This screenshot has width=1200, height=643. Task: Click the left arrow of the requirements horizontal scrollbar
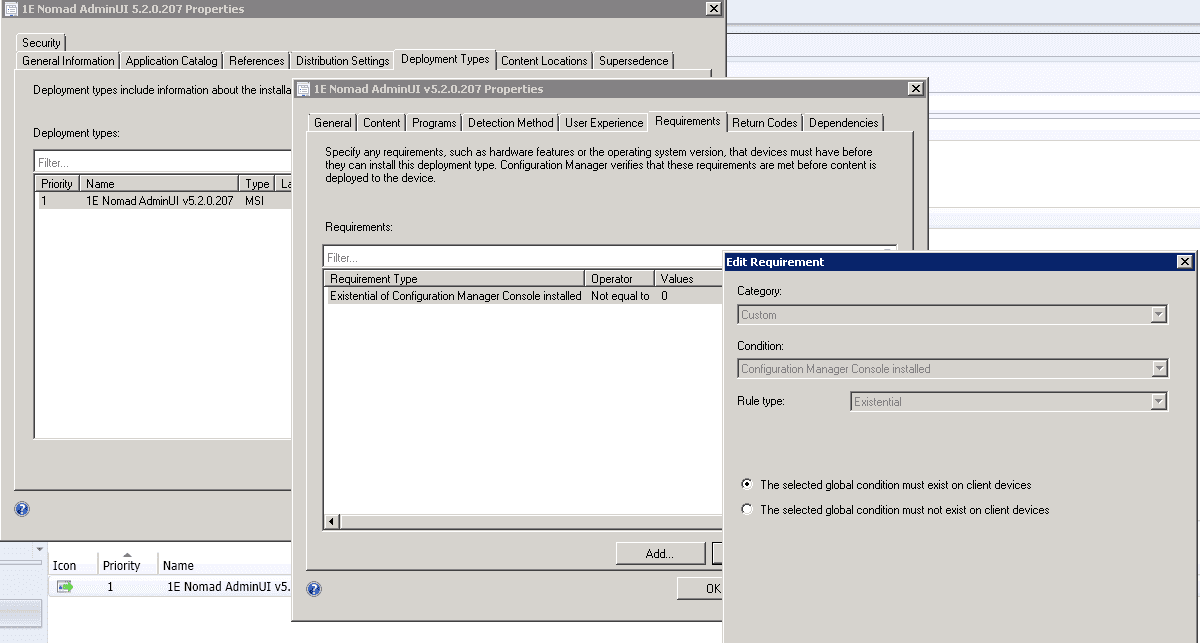pos(332,521)
